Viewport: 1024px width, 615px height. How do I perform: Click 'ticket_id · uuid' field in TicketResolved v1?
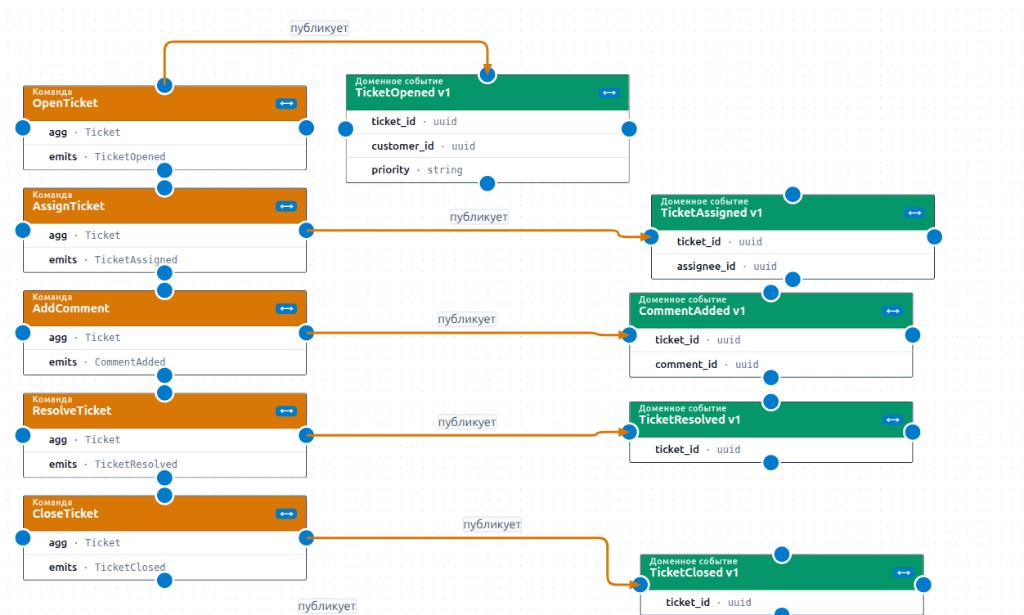pyautogui.click(x=771, y=449)
